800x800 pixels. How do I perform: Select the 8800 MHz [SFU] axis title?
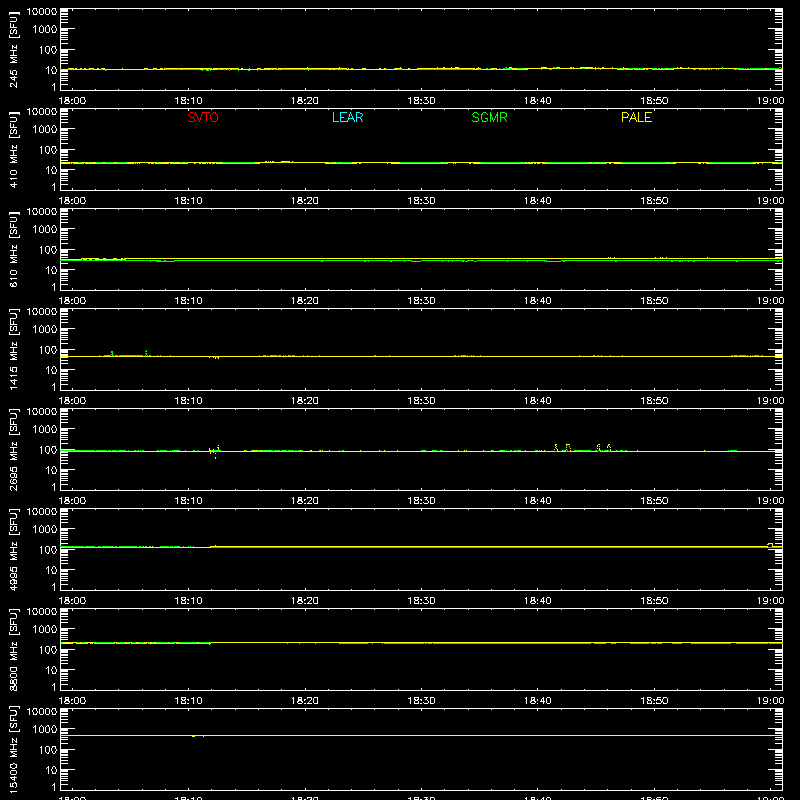click(x=14, y=649)
